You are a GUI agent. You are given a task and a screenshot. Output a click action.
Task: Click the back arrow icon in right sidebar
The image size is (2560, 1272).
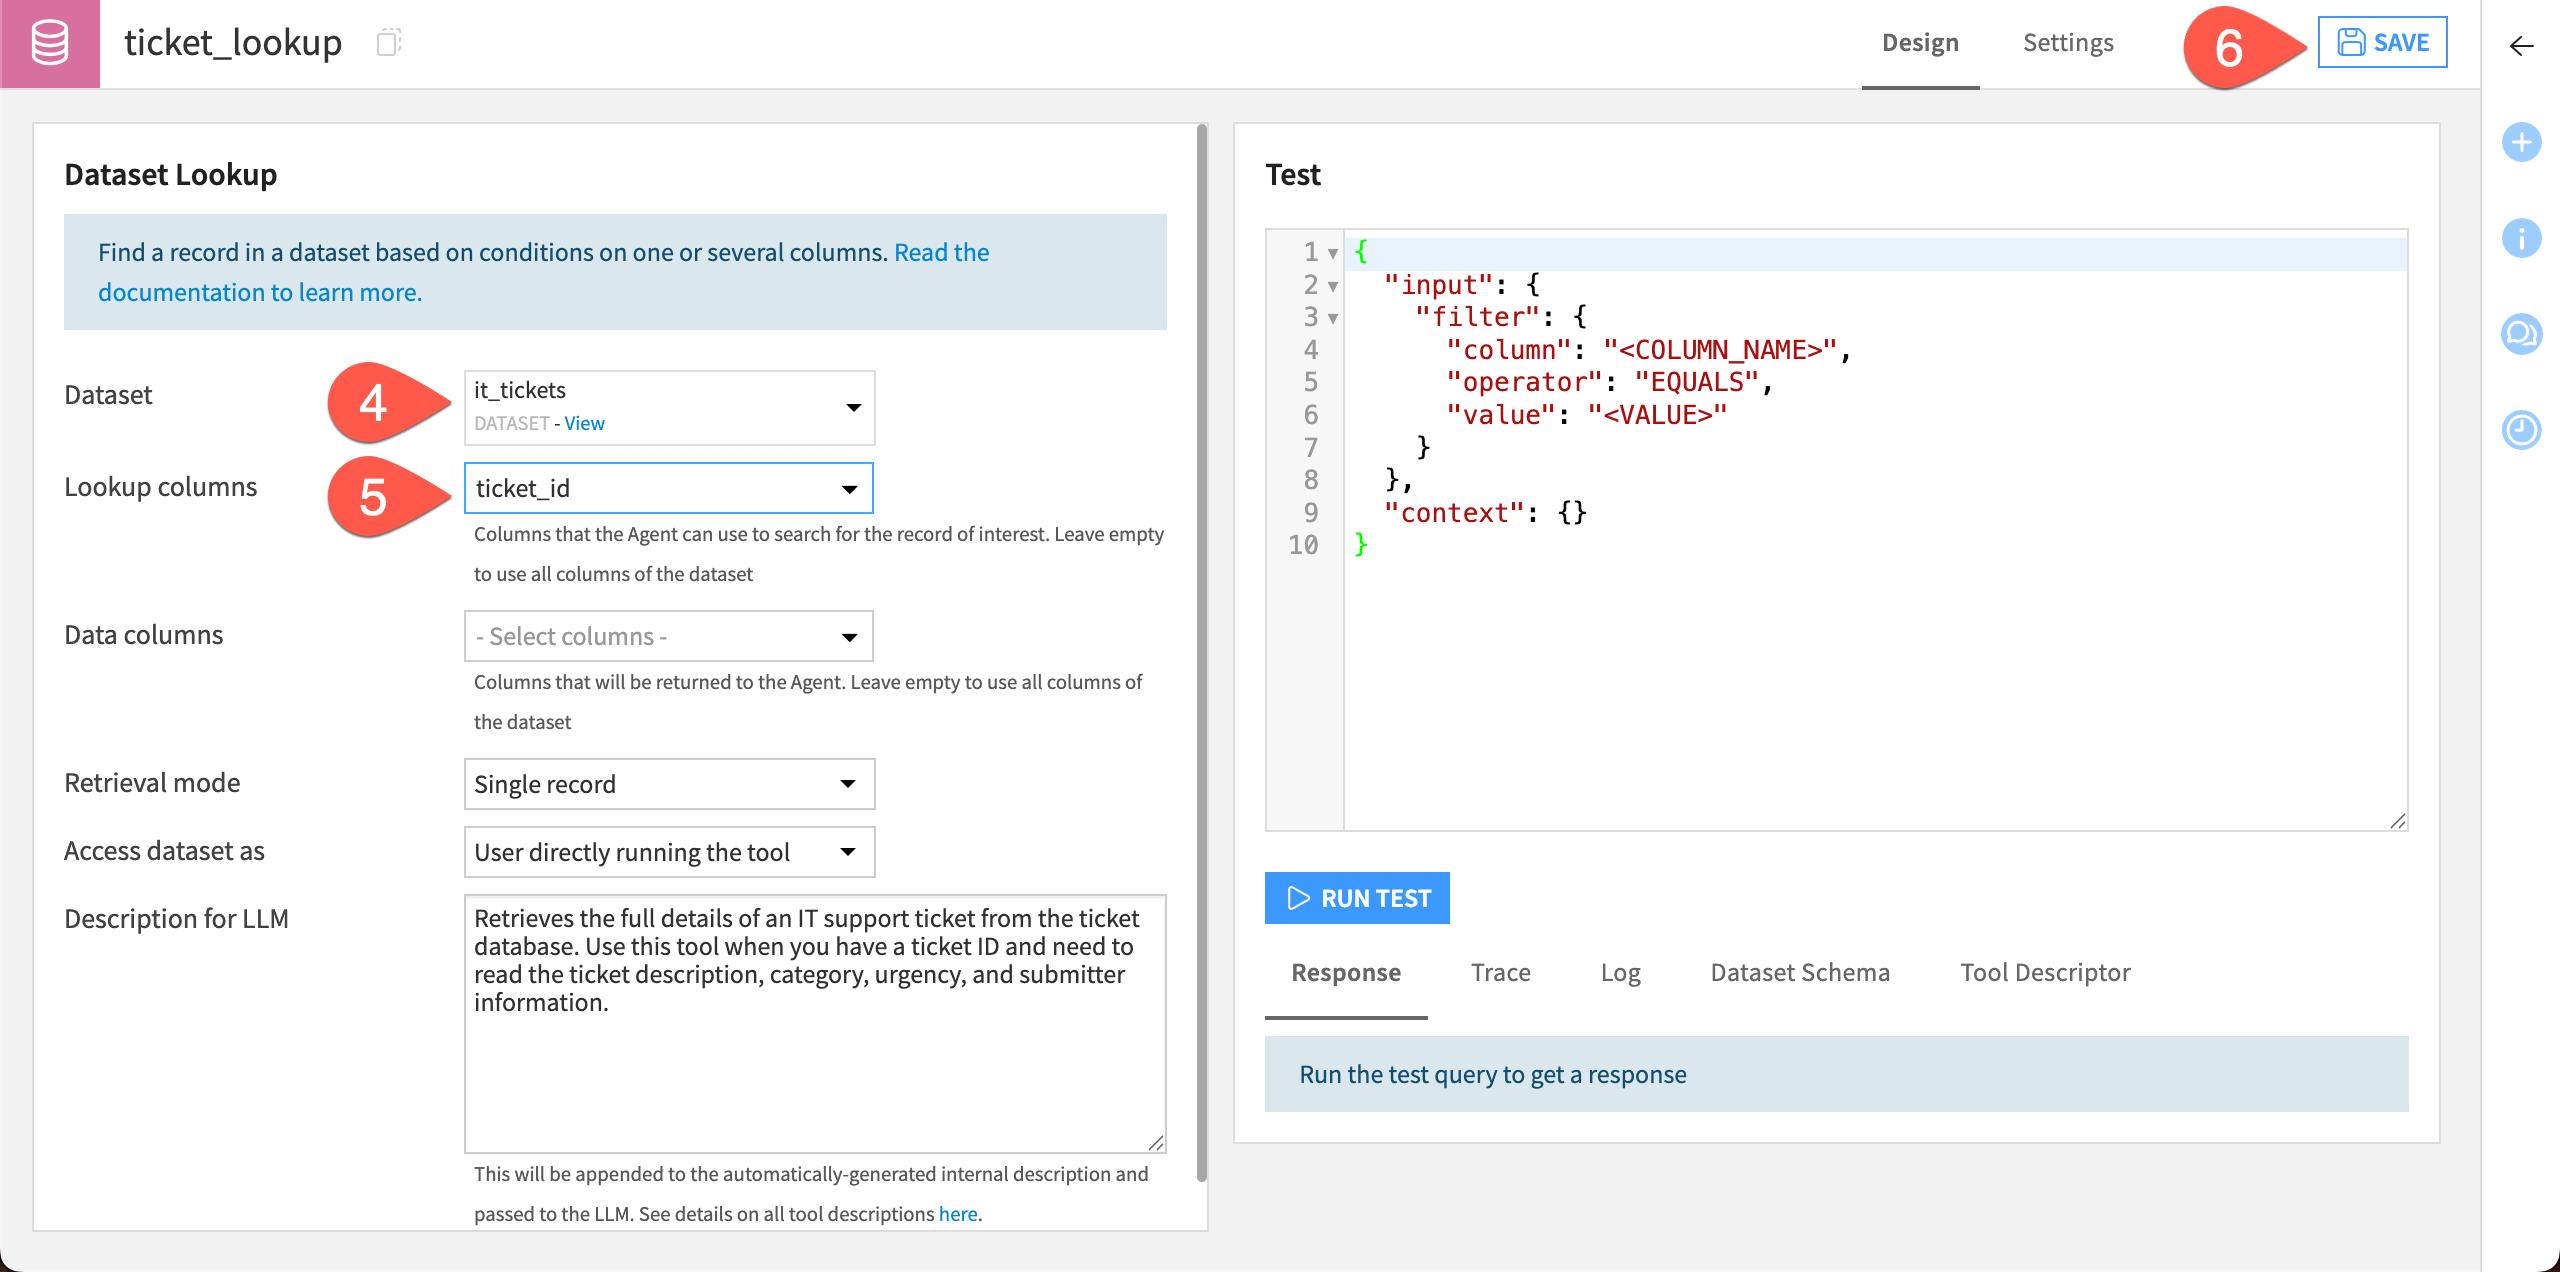point(2521,46)
